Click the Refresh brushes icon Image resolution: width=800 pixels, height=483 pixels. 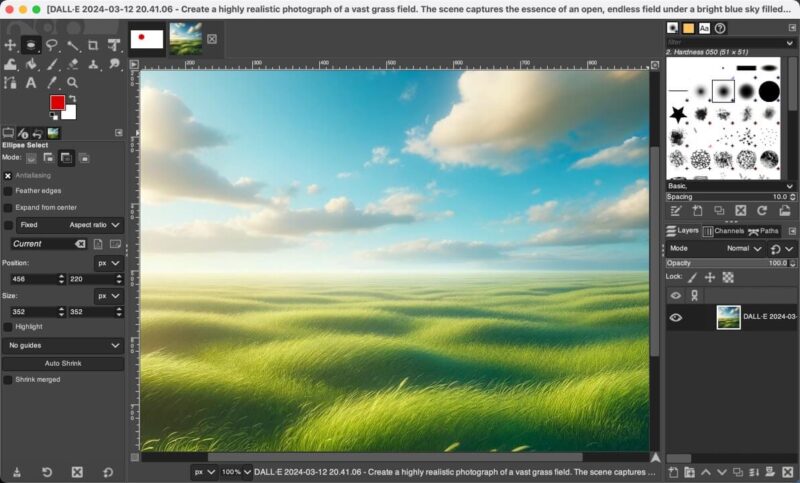(x=762, y=211)
